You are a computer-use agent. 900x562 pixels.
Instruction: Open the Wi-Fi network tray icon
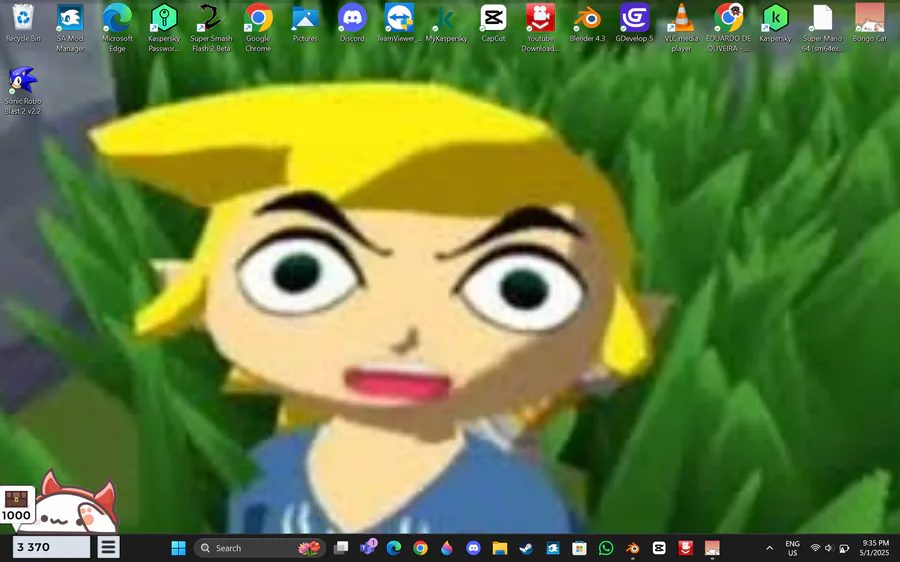click(815, 548)
